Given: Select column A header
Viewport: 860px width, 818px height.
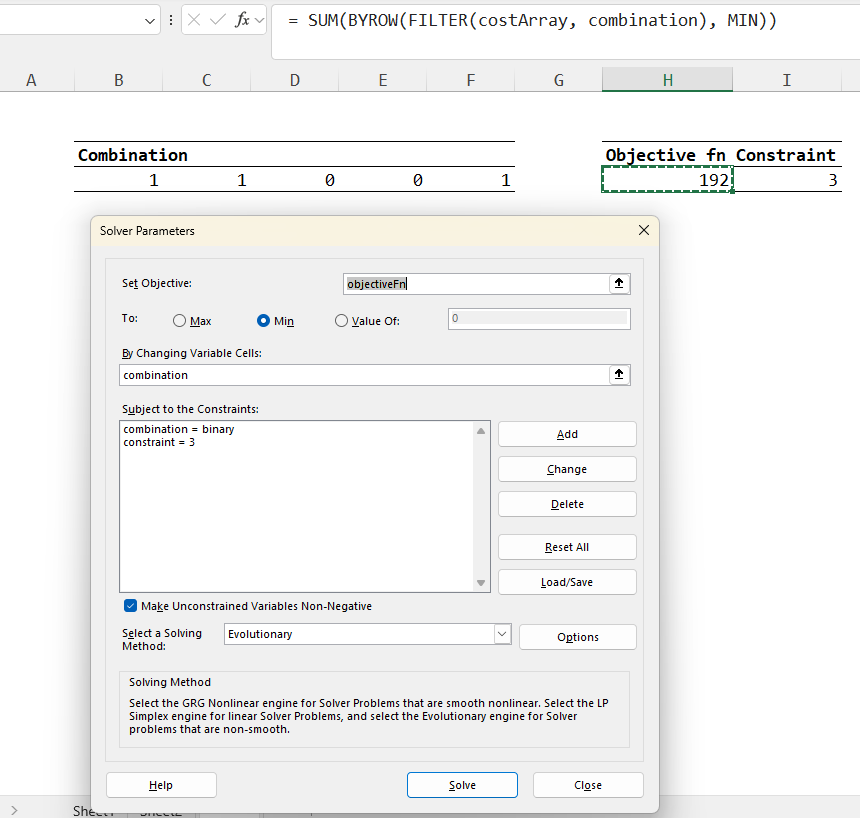Looking at the screenshot, I should tap(31, 80).
